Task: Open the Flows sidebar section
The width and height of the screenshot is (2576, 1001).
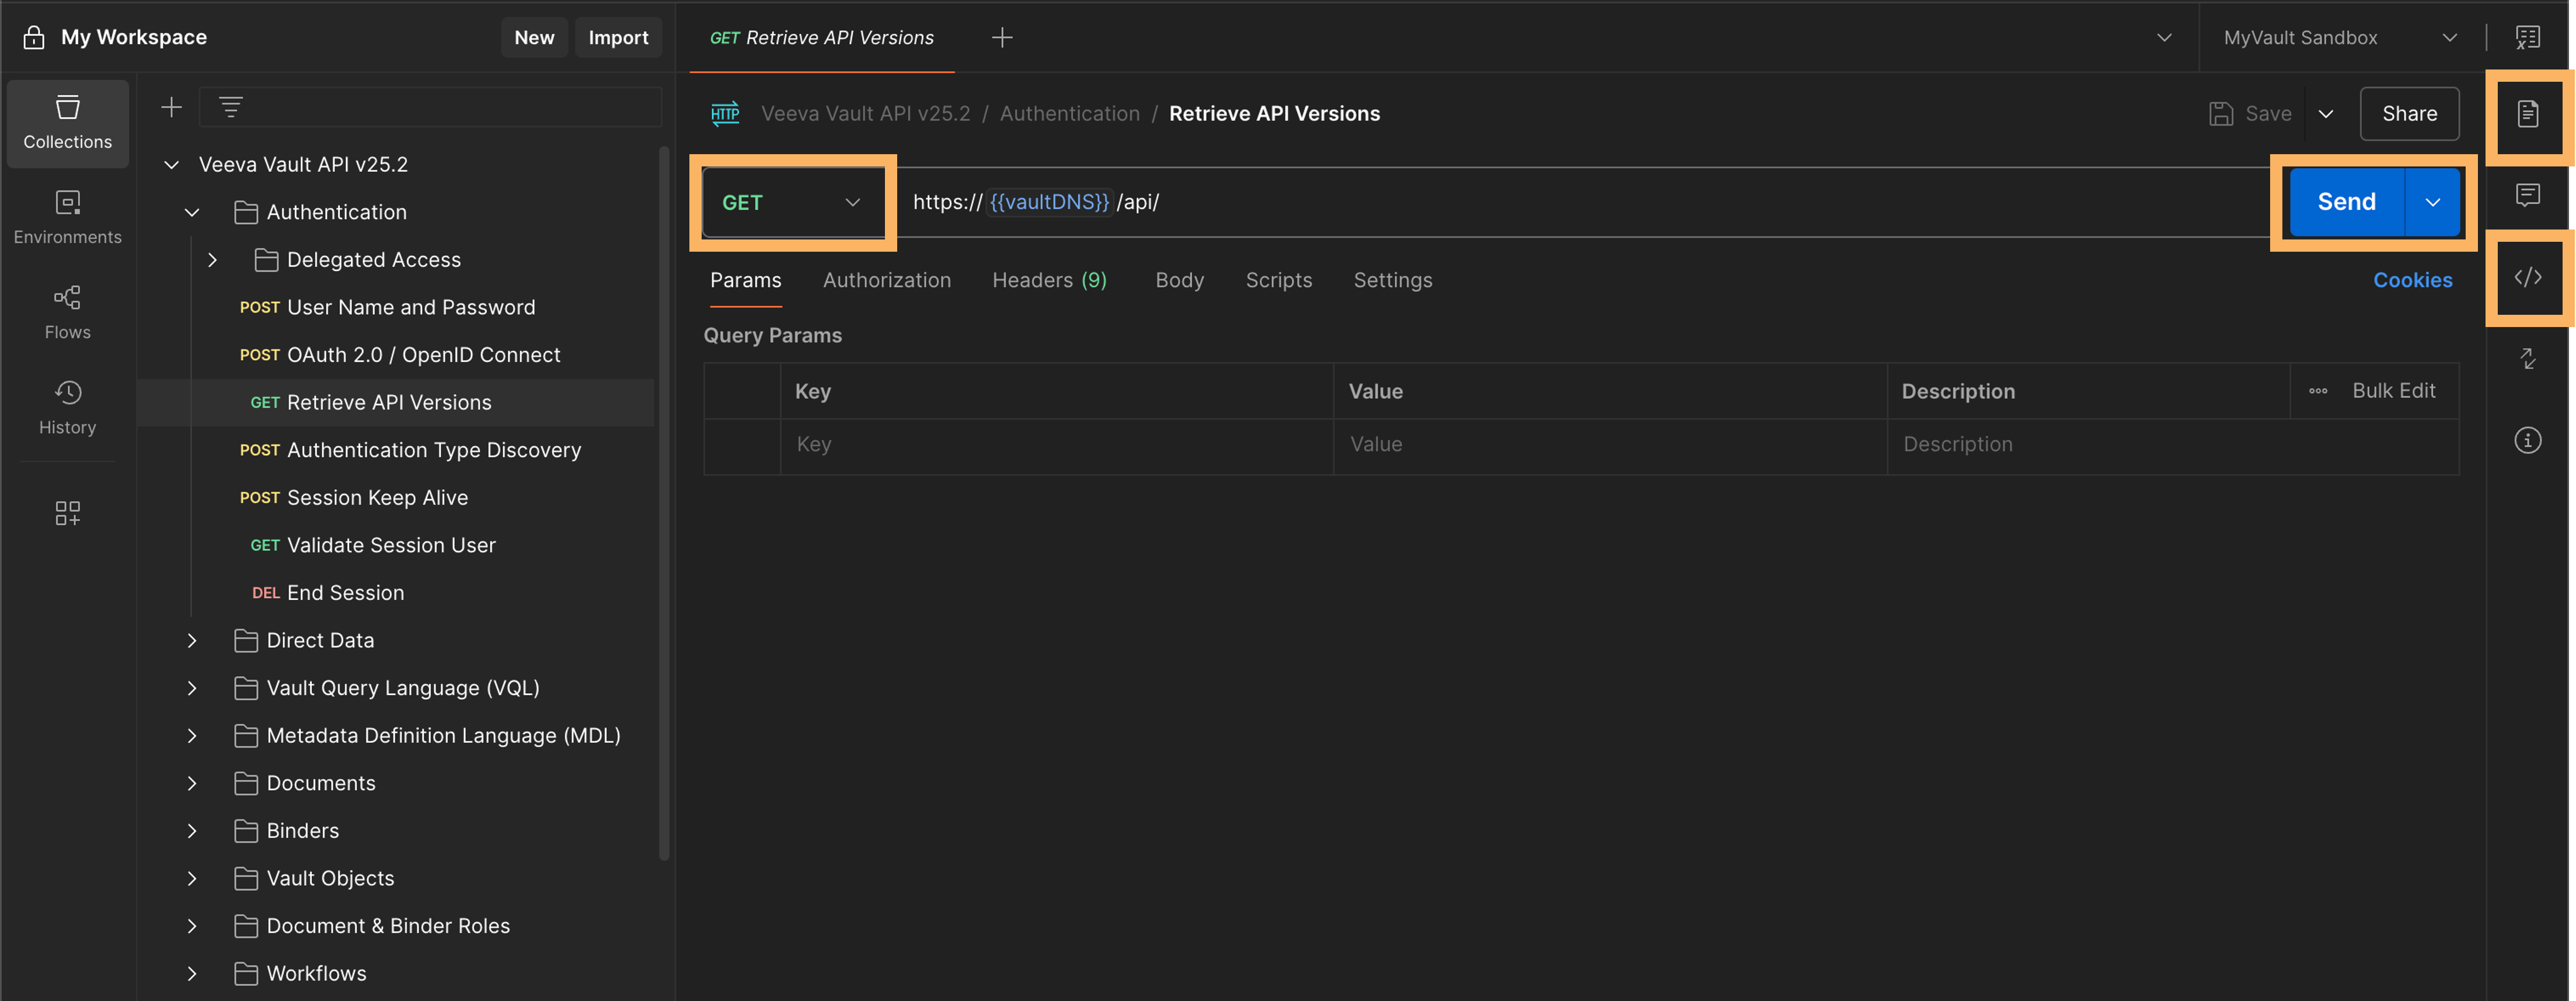Action: tap(67, 312)
